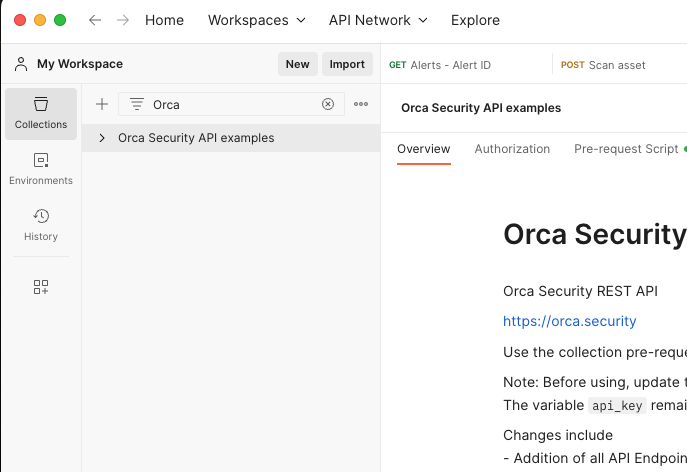Go forward with the right arrow
This screenshot has width=687, height=472.
[x=123, y=20]
